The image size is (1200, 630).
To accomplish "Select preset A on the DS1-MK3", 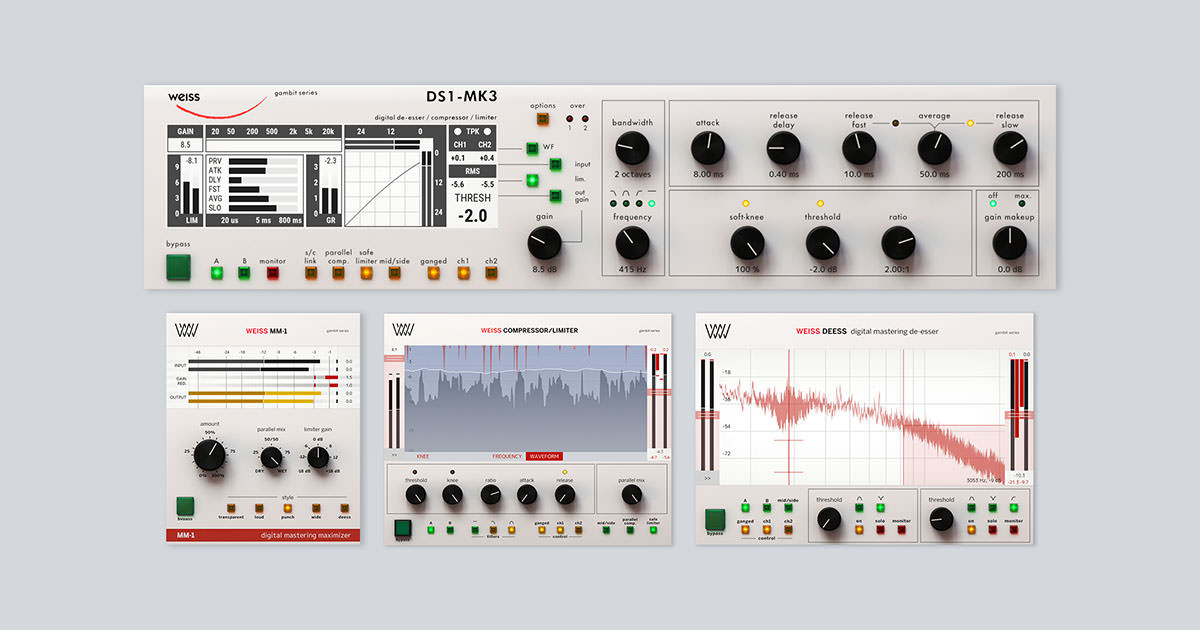I will (216, 272).
